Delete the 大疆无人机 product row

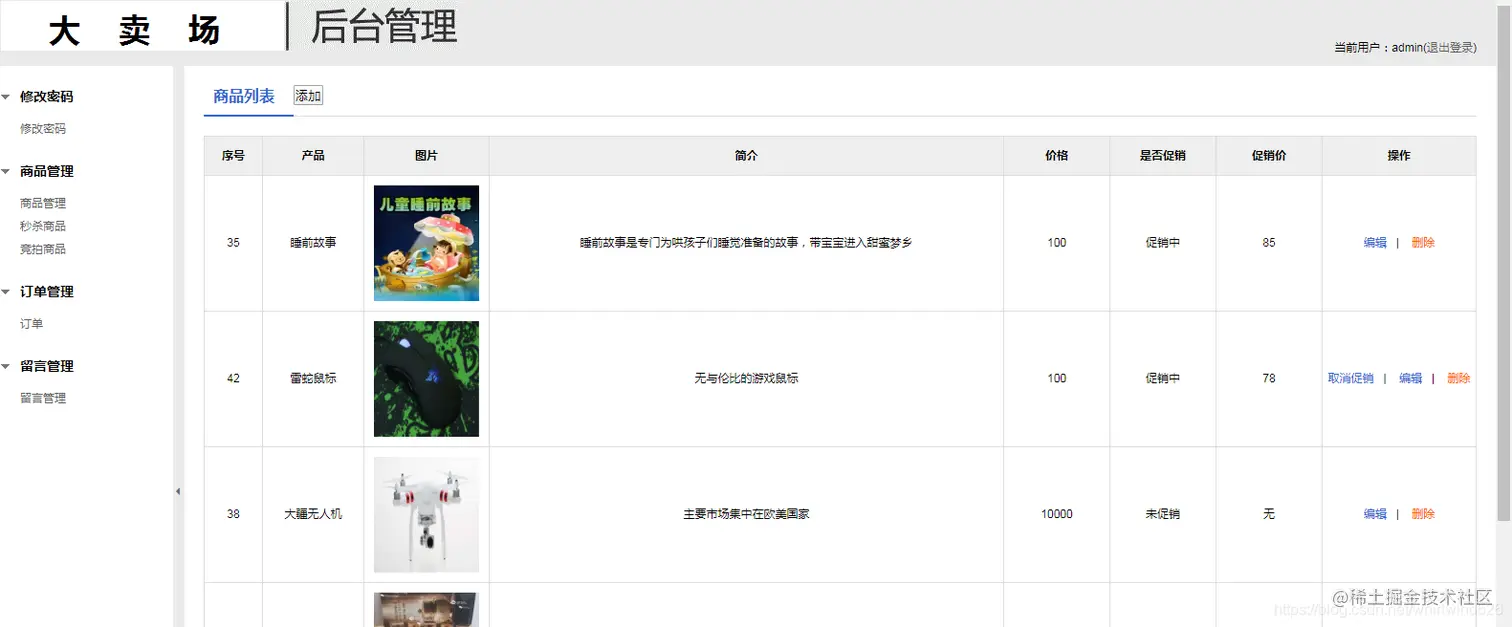point(1423,514)
